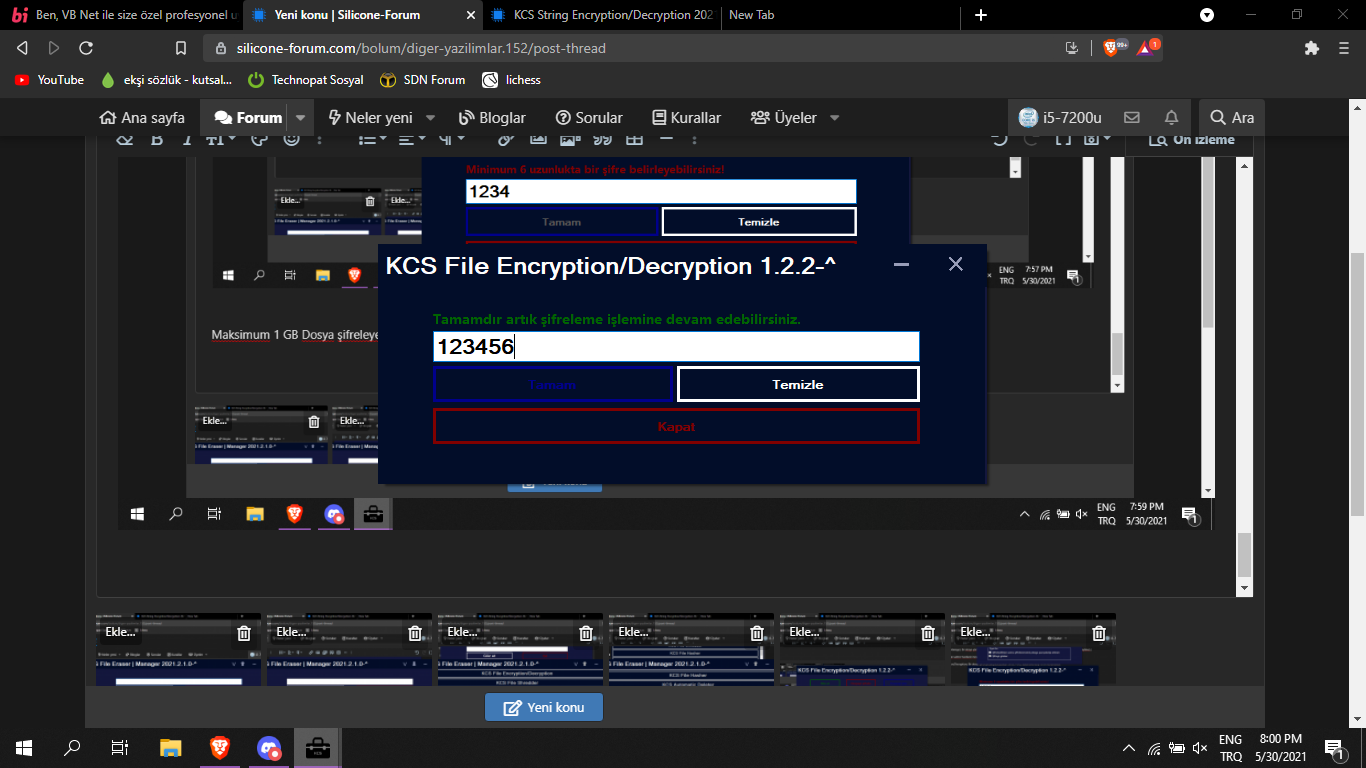Open the Windows Start menu

[24, 747]
